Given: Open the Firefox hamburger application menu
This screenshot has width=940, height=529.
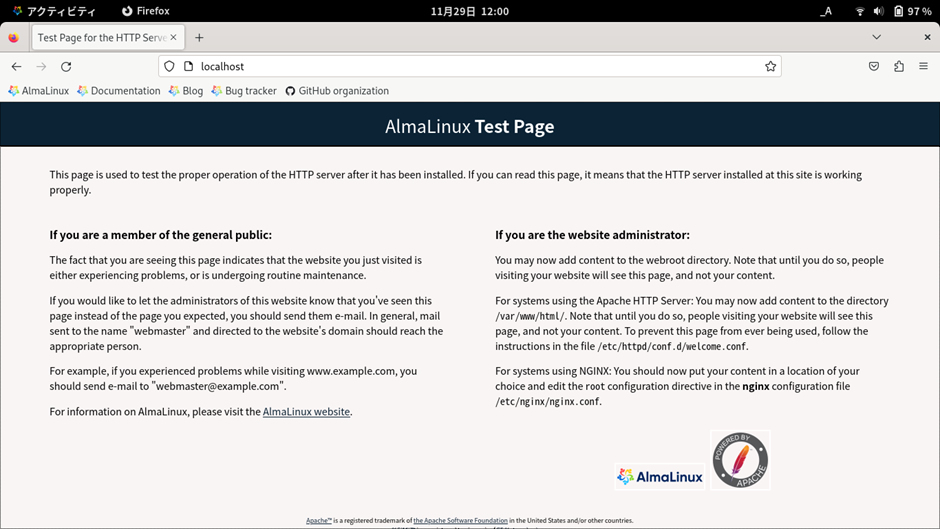Looking at the screenshot, I should click(923, 67).
